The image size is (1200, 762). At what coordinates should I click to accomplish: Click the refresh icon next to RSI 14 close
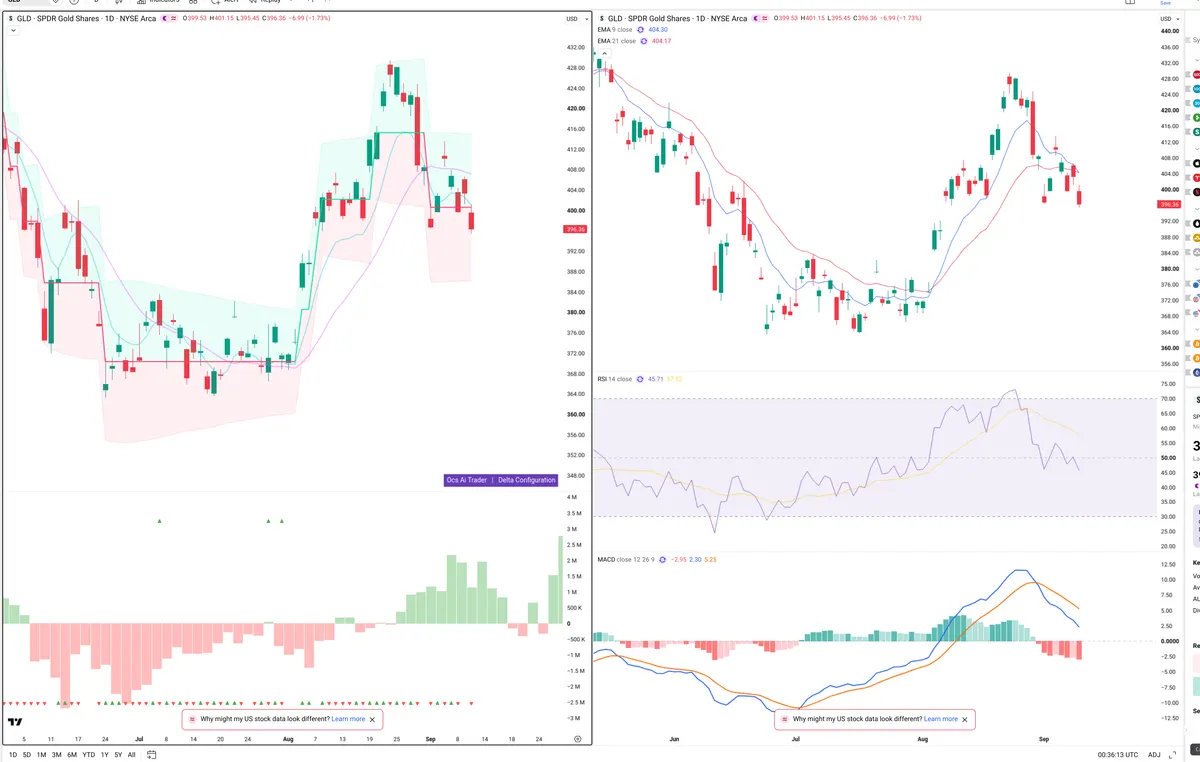pyautogui.click(x=640, y=379)
